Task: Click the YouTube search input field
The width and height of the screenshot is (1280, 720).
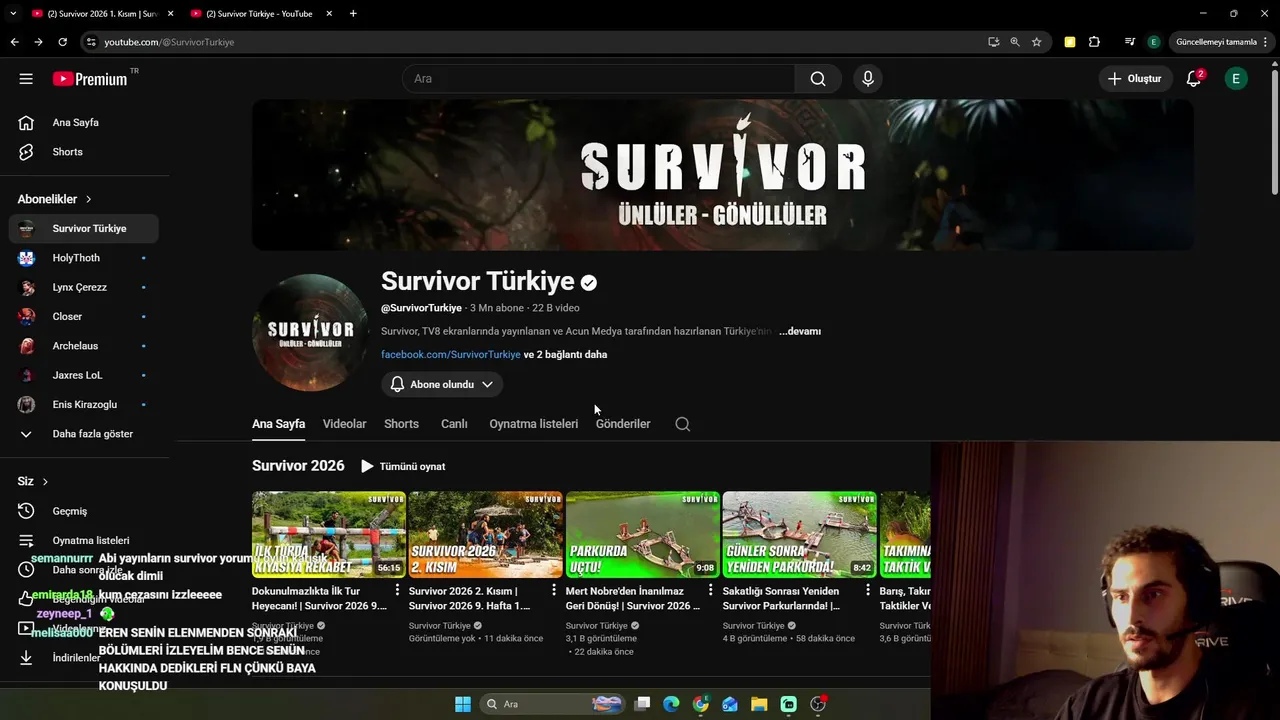Action: coord(598,79)
